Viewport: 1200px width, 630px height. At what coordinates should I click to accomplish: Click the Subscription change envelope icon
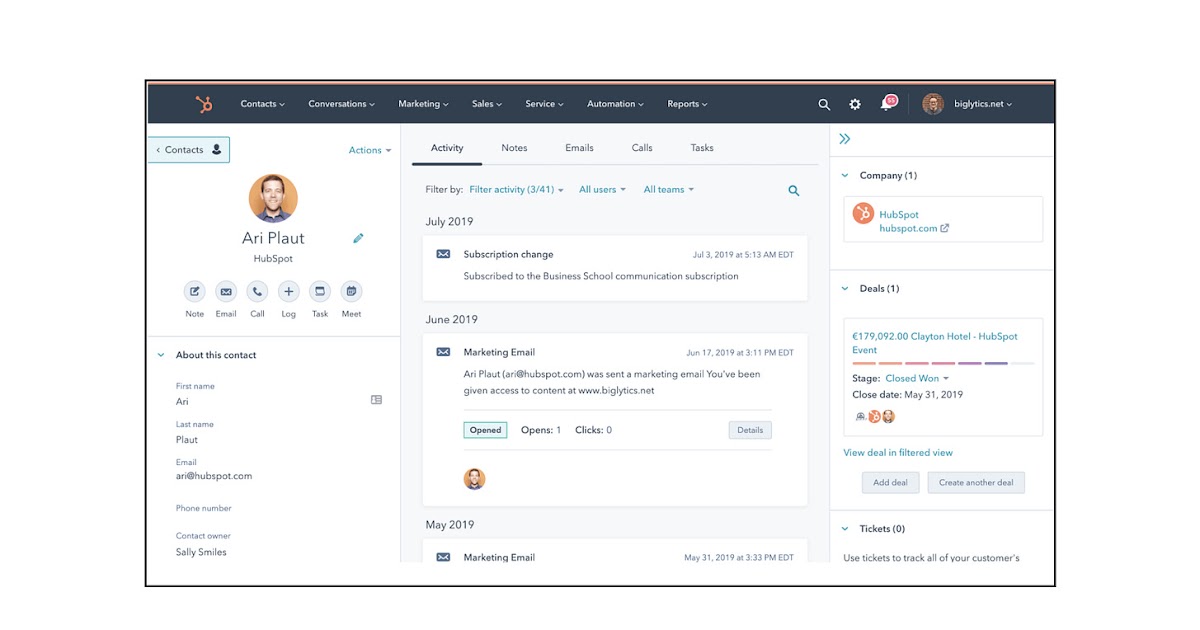(443, 254)
